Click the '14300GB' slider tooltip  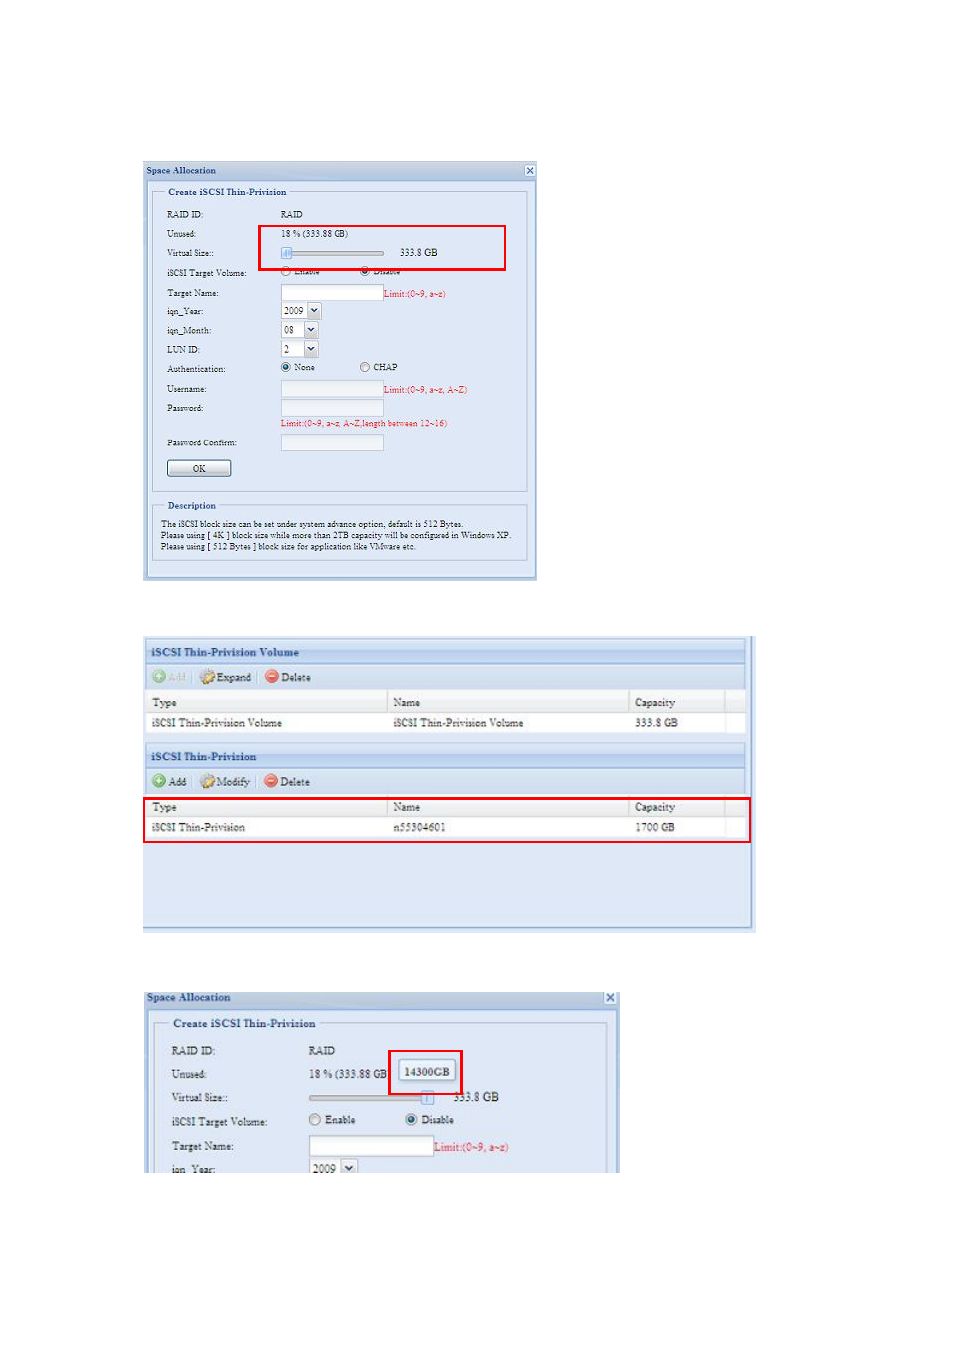[x=427, y=1071]
